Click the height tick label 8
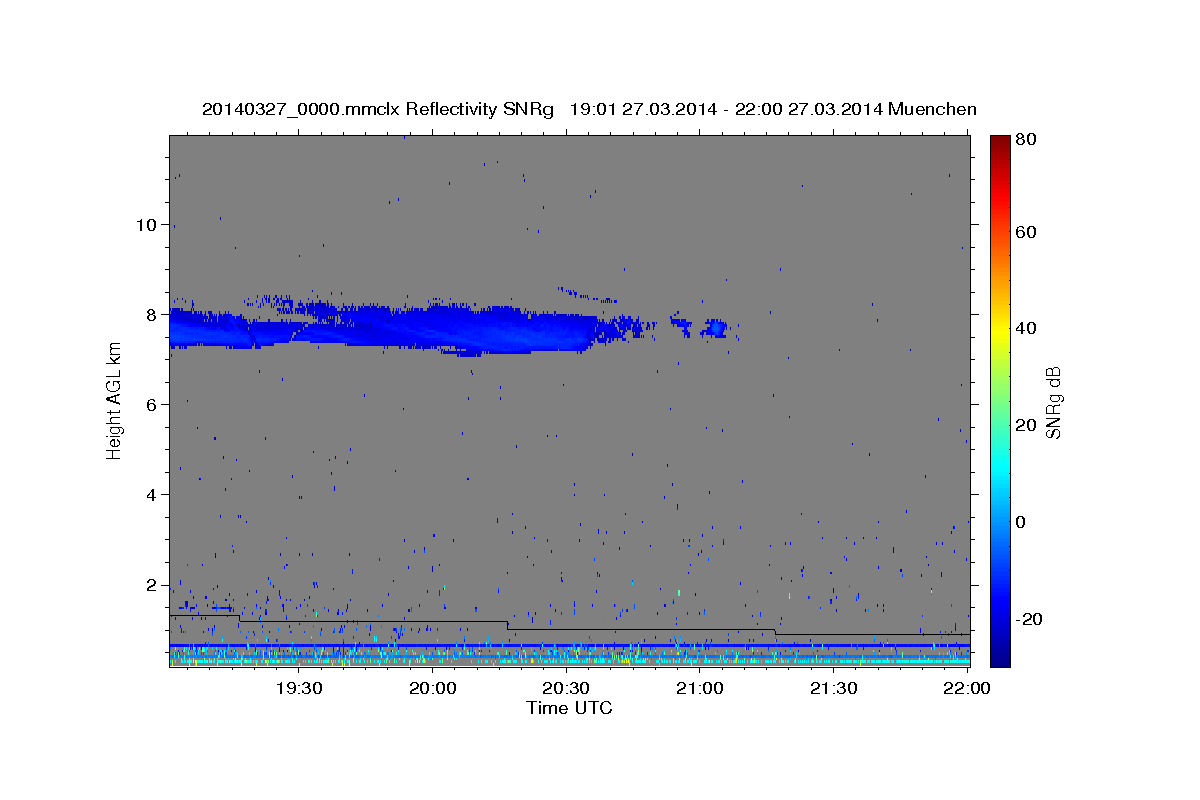This screenshot has height=800, width=1200. (151, 314)
